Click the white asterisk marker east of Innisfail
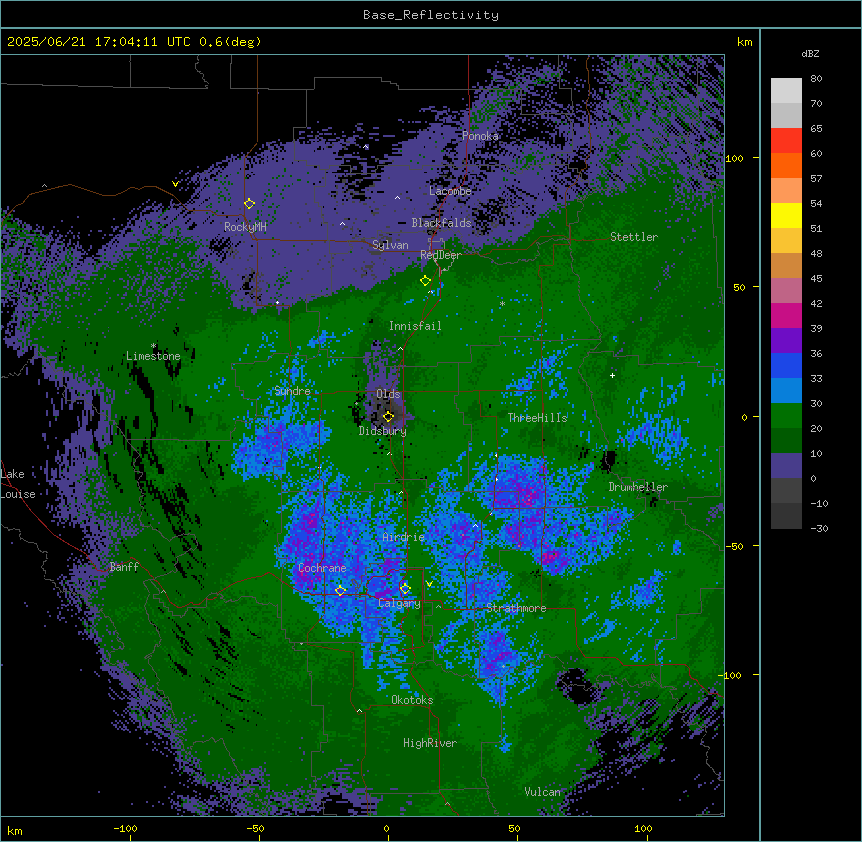The image size is (862, 842). [x=502, y=304]
